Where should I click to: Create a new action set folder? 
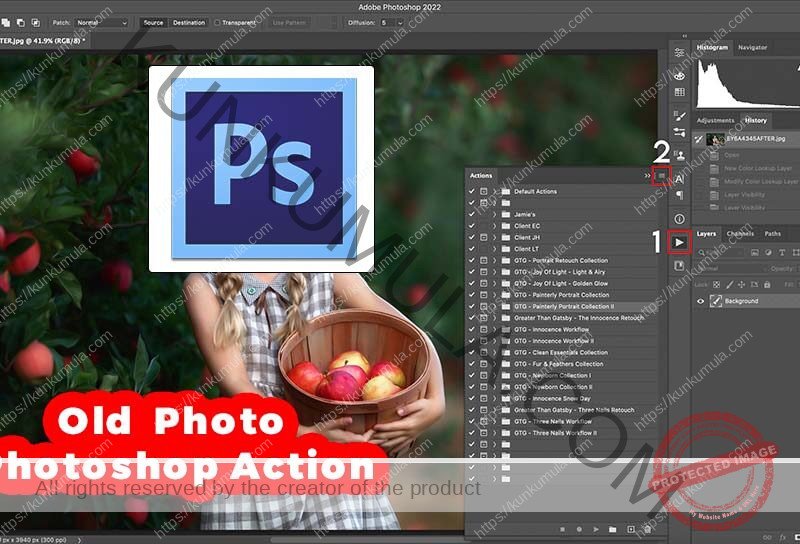[612, 529]
